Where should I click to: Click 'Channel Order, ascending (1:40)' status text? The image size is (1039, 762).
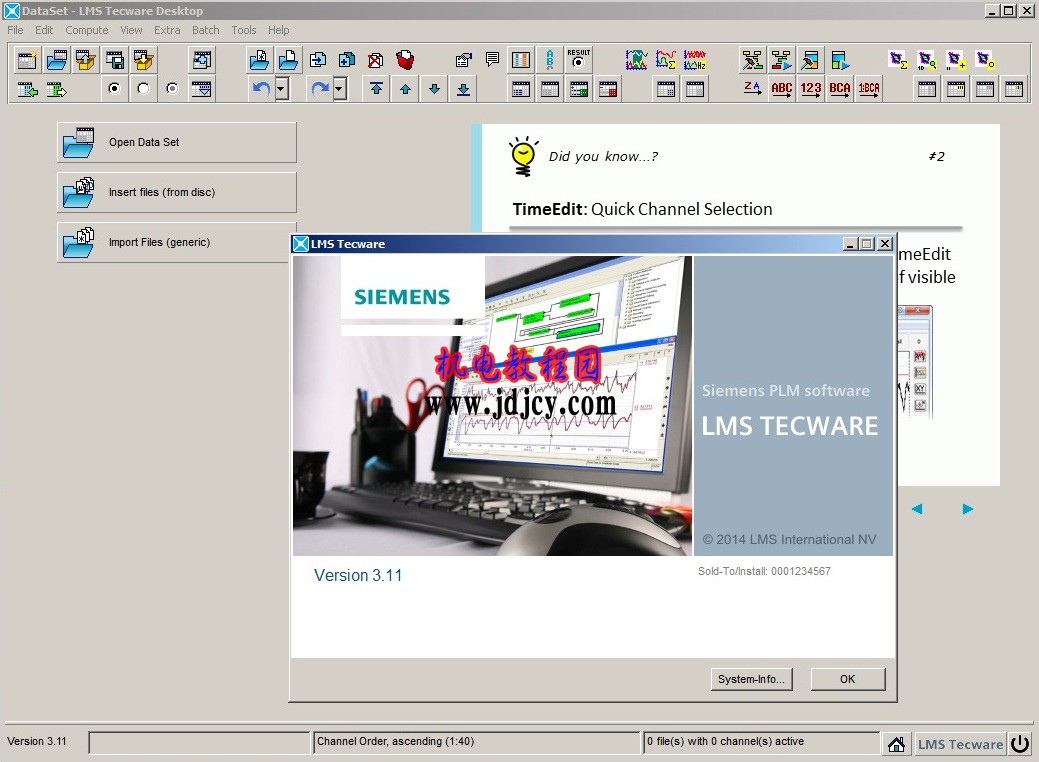pos(396,741)
